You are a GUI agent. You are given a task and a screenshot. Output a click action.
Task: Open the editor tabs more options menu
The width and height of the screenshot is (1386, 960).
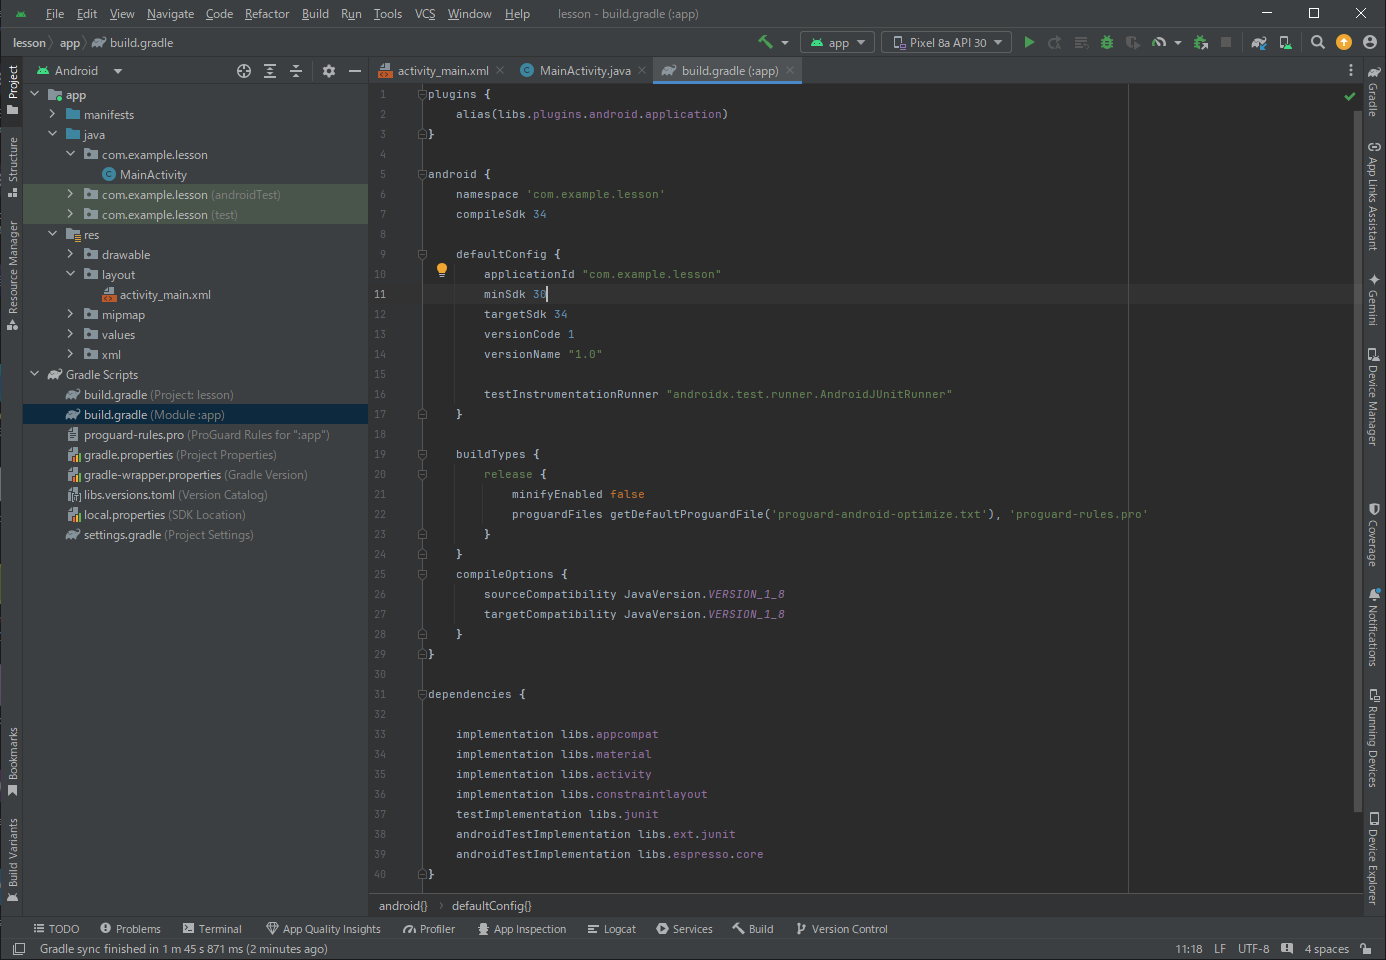[1351, 71]
